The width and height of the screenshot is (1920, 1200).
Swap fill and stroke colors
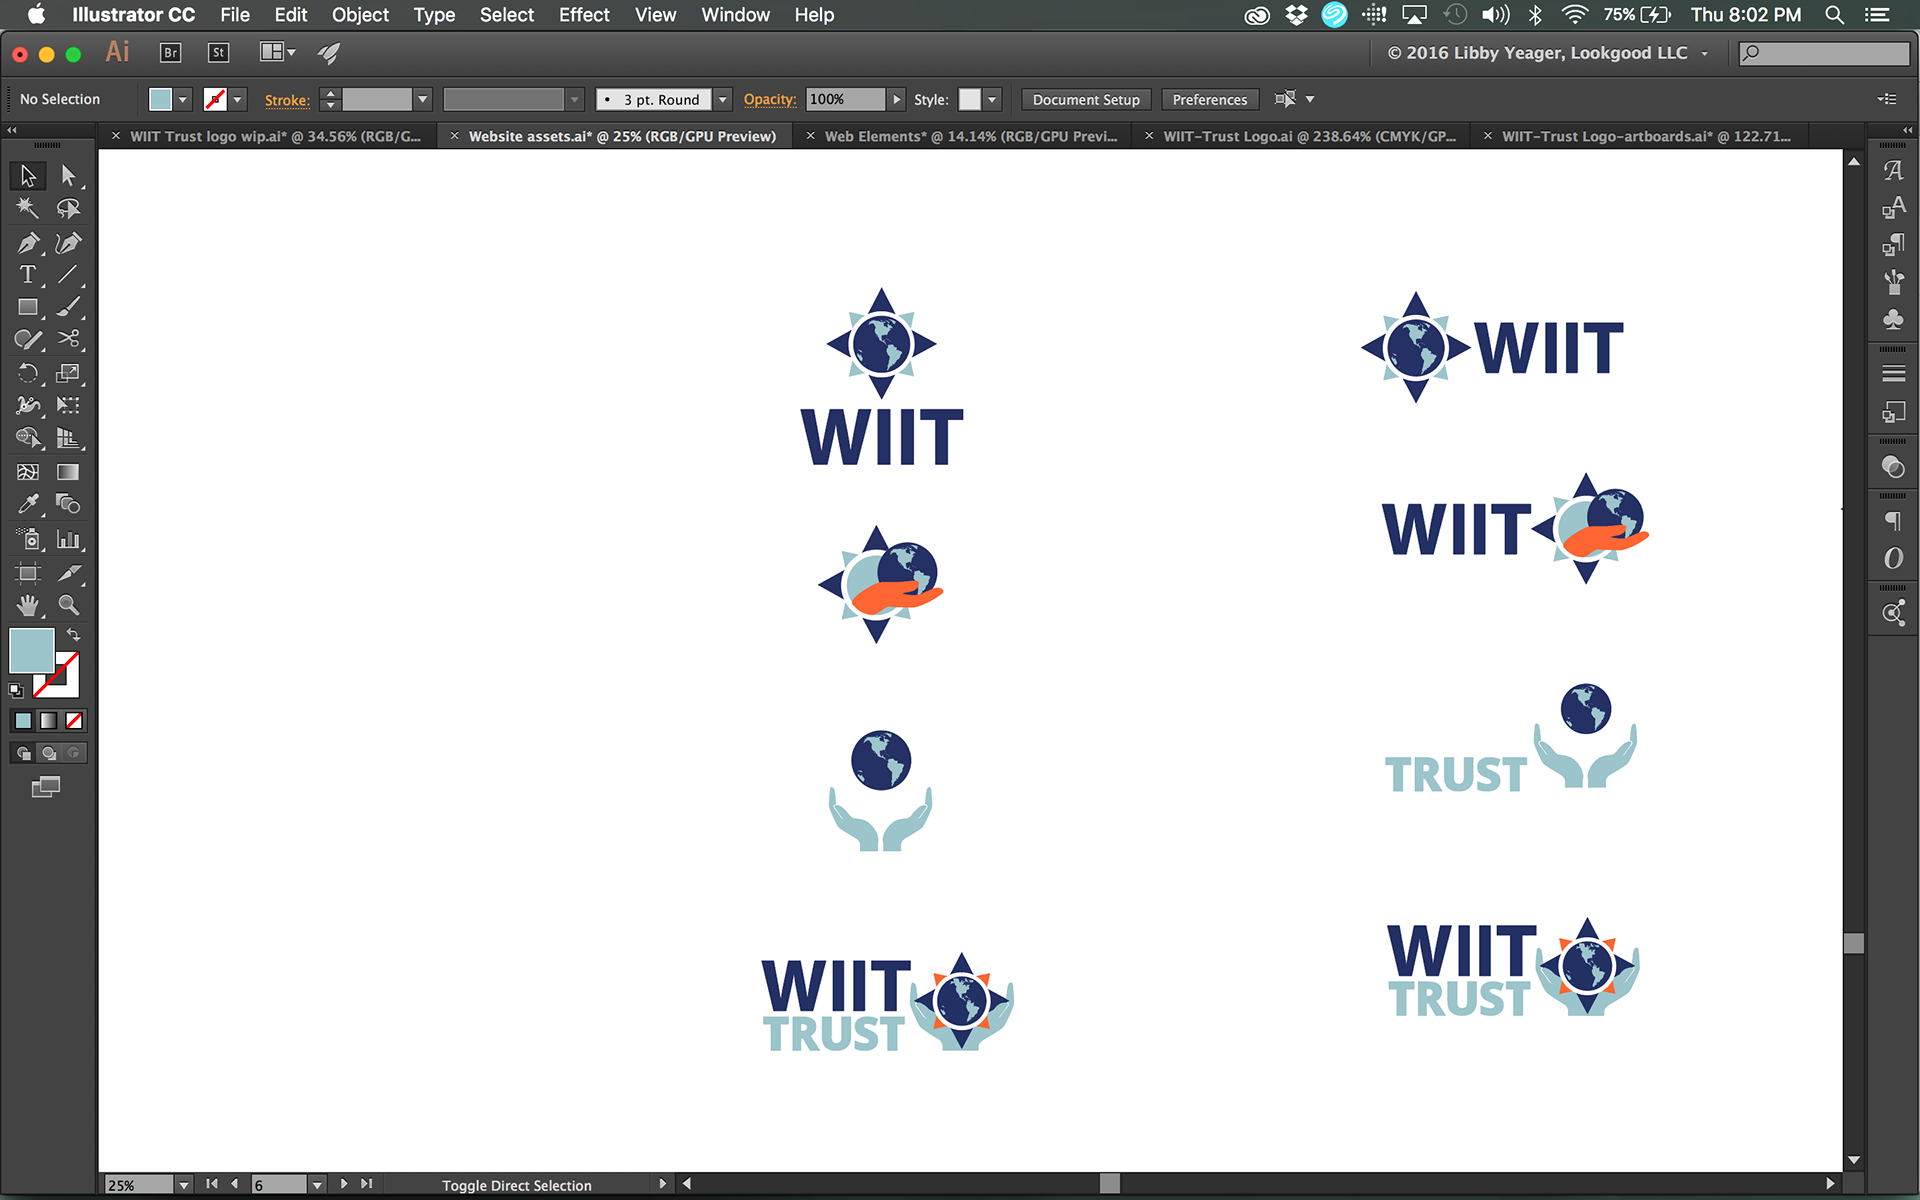[x=73, y=635]
